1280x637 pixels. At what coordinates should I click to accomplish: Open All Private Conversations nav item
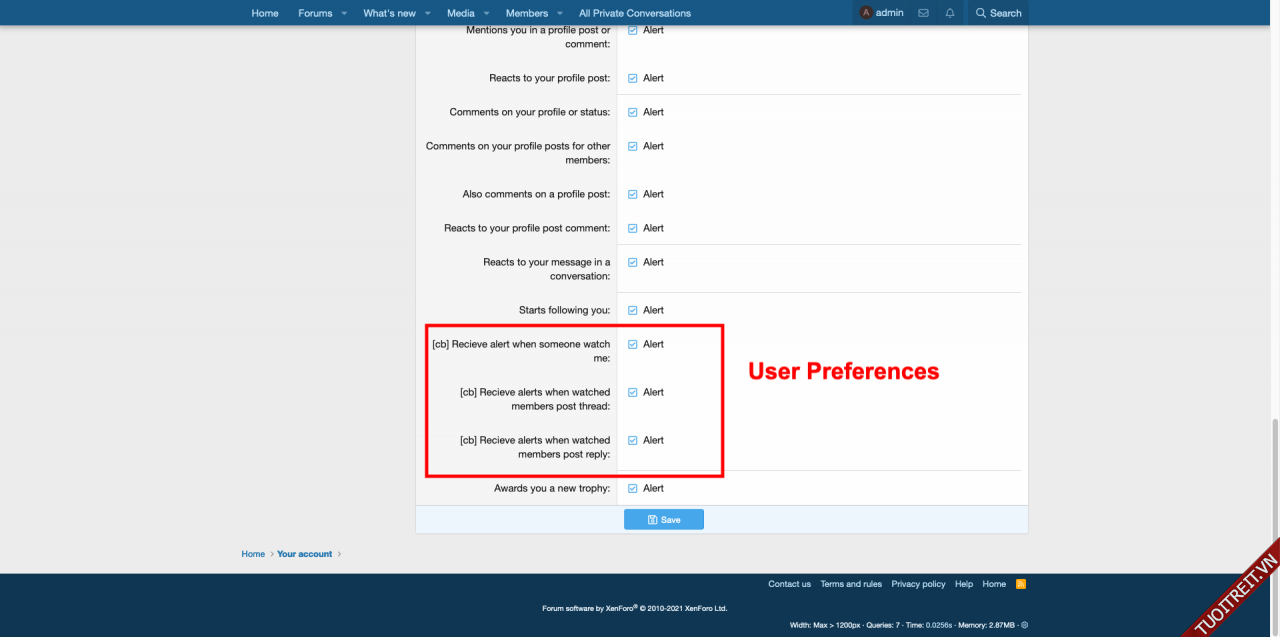[x=634, y=13]
